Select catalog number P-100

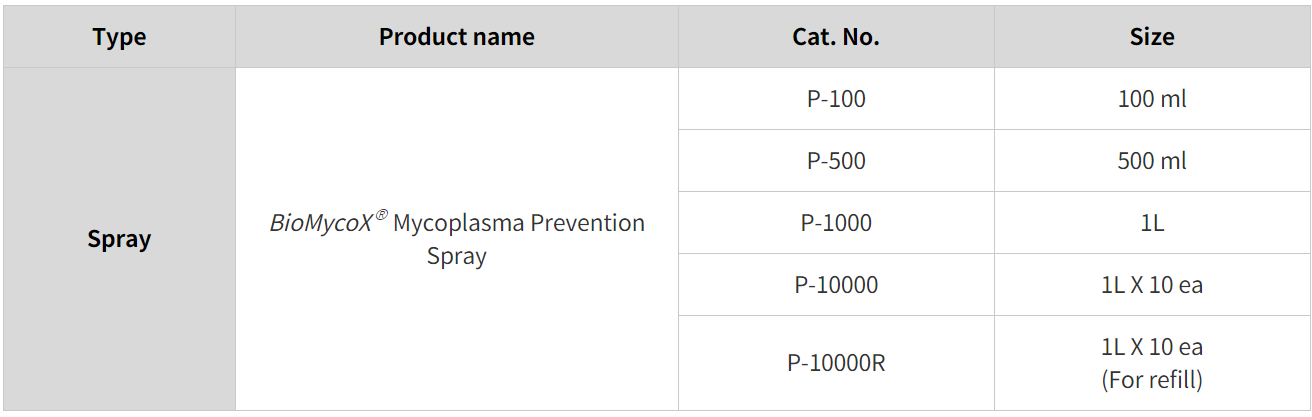click(x=835, y=99)
